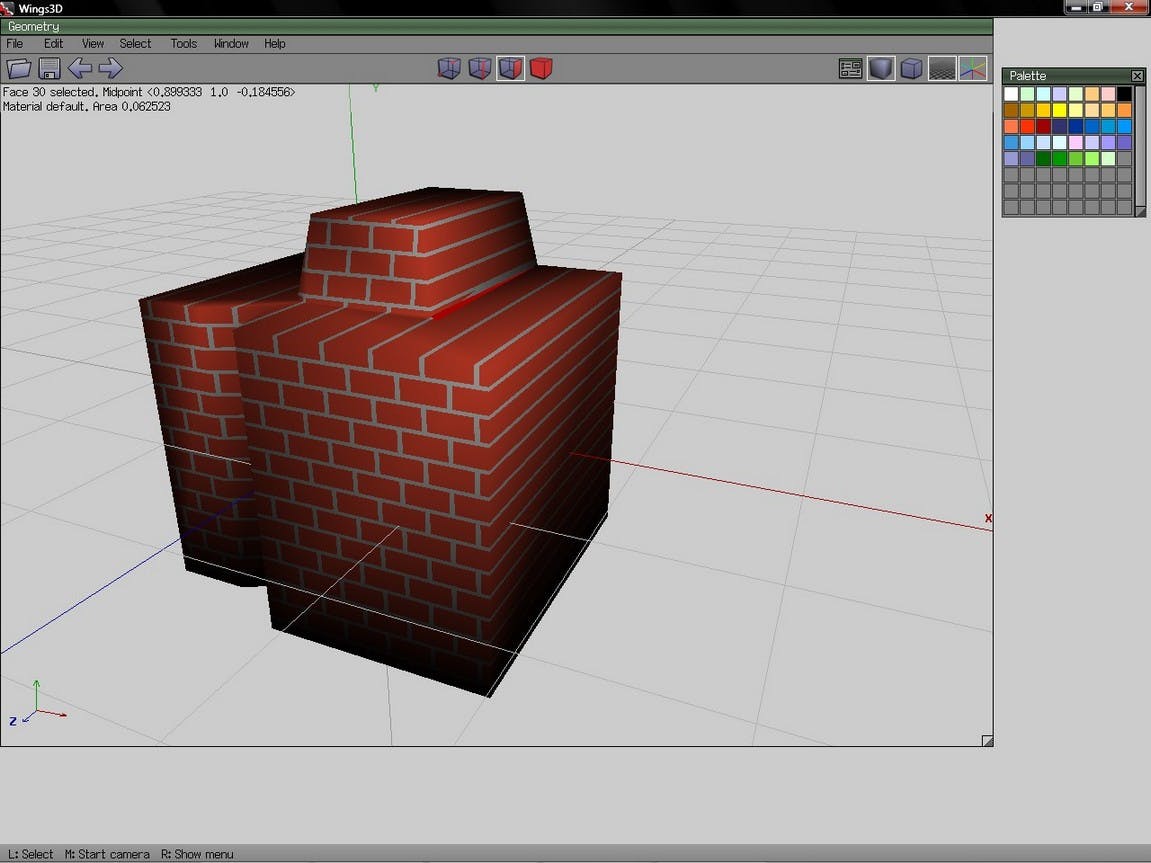The height and width of the screenshot is (863, 1151).
Task: Open preferences via the settings list icon
Action: pos(850,69)
